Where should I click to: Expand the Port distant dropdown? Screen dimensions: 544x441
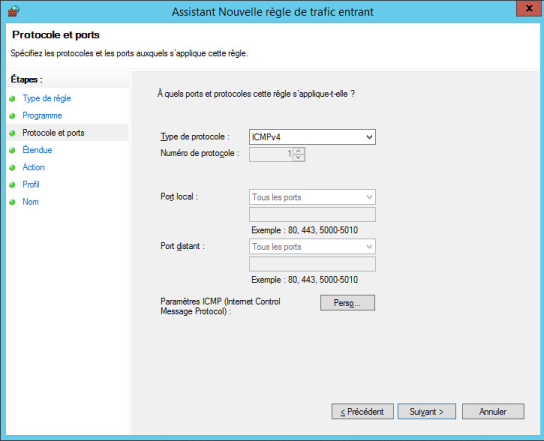click(x=312, y=247)
